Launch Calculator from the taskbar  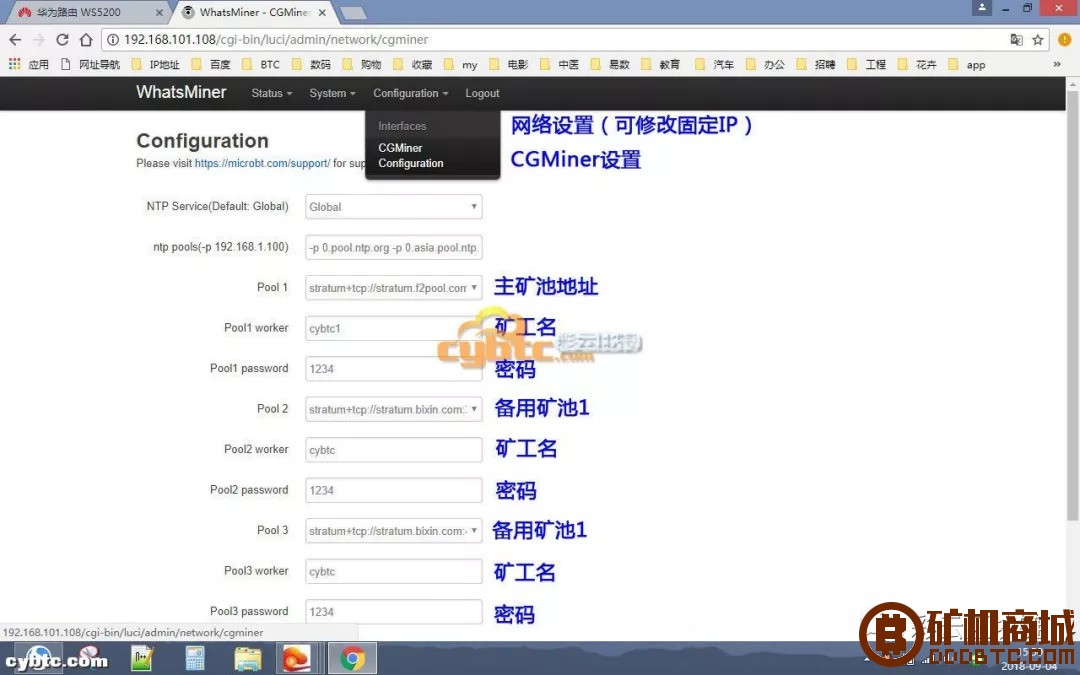pyautogui.click(x=195, y=658)
